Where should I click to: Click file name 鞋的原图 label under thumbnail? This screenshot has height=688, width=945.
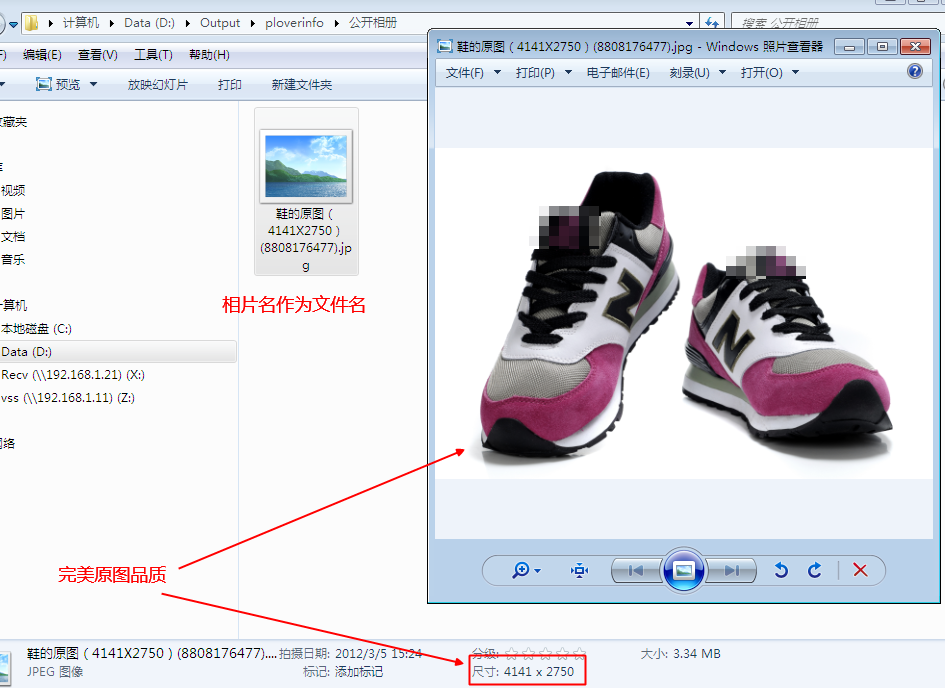click(306, 239)
